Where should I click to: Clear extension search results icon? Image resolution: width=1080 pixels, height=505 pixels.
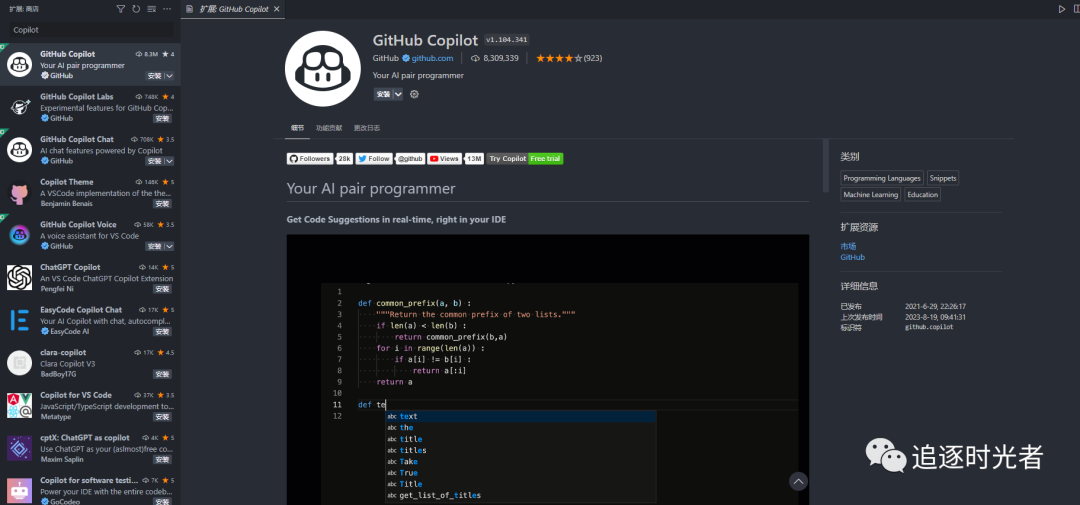click(x=152, y=9)
